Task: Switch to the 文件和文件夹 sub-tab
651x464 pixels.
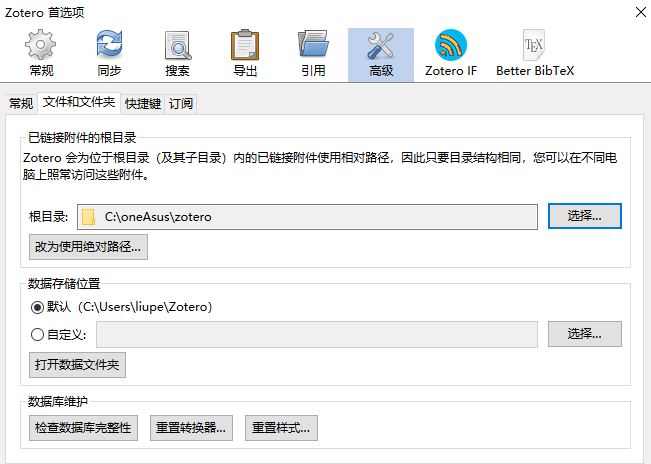Action: pyautogui.click(x=79, y=102)
